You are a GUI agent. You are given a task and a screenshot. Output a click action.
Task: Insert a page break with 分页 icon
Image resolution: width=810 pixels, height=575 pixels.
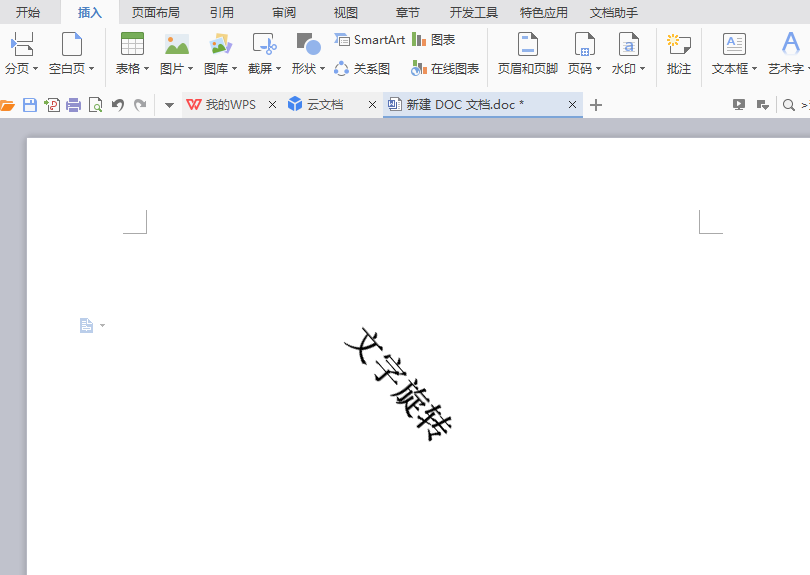[x=22, y=44]
